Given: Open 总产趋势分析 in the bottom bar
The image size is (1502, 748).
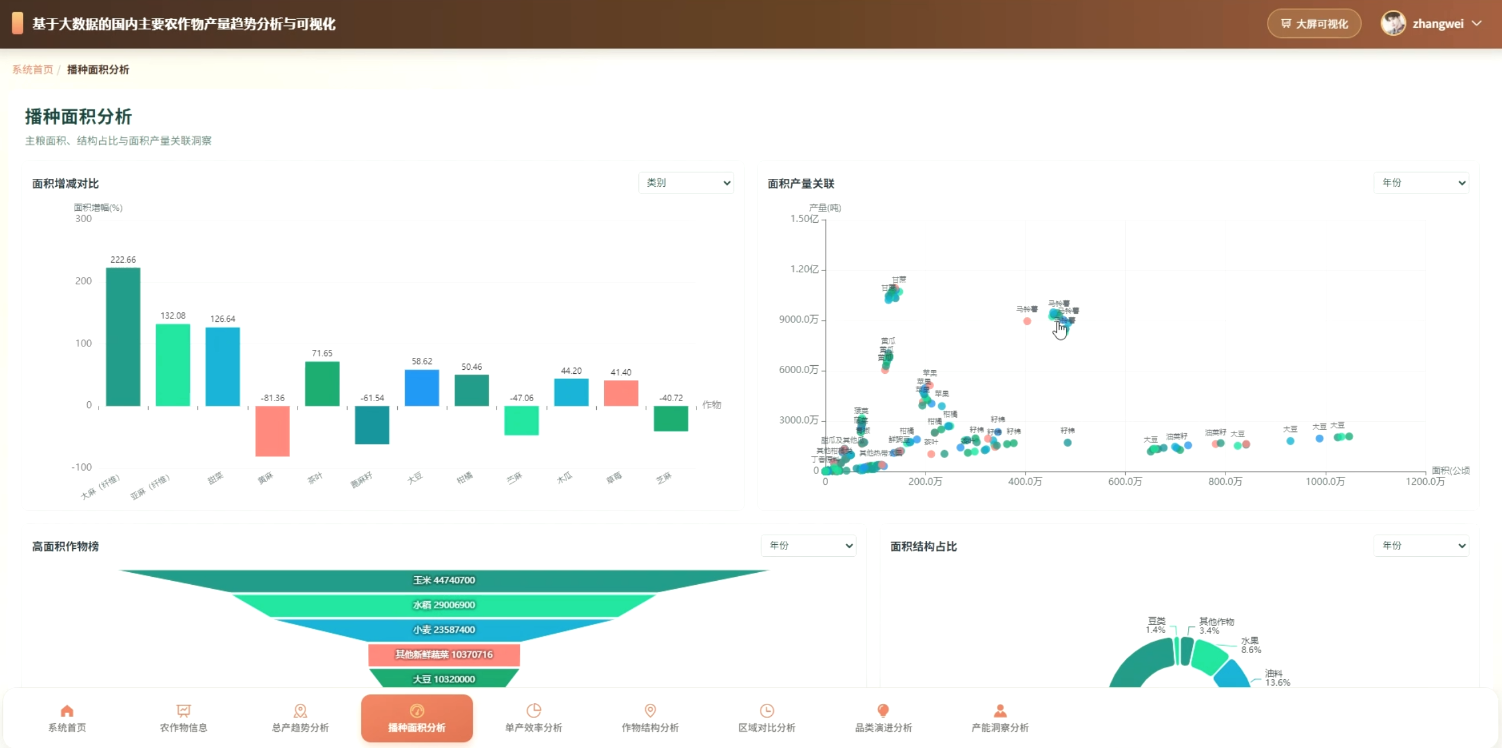Looking at the screenshot, I should pyautogui.click(x=300, y=718).
